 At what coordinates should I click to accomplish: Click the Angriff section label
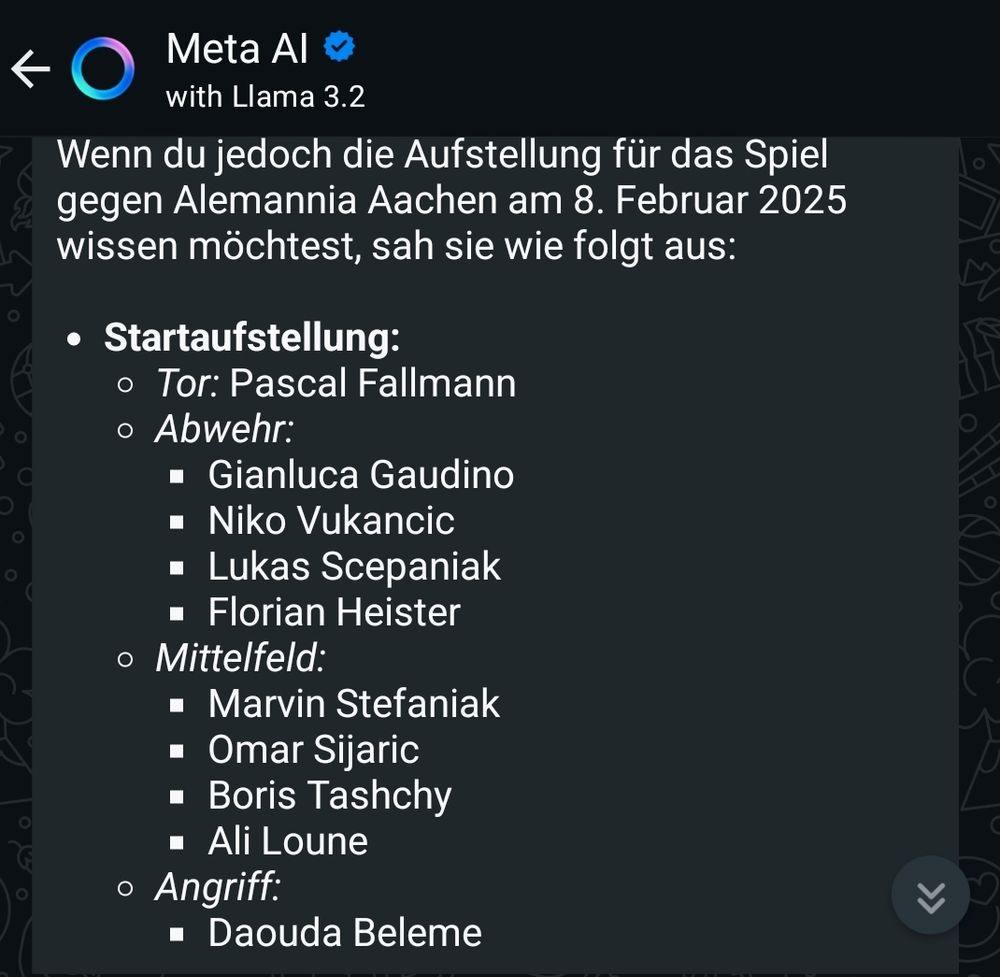pos(217,887)
